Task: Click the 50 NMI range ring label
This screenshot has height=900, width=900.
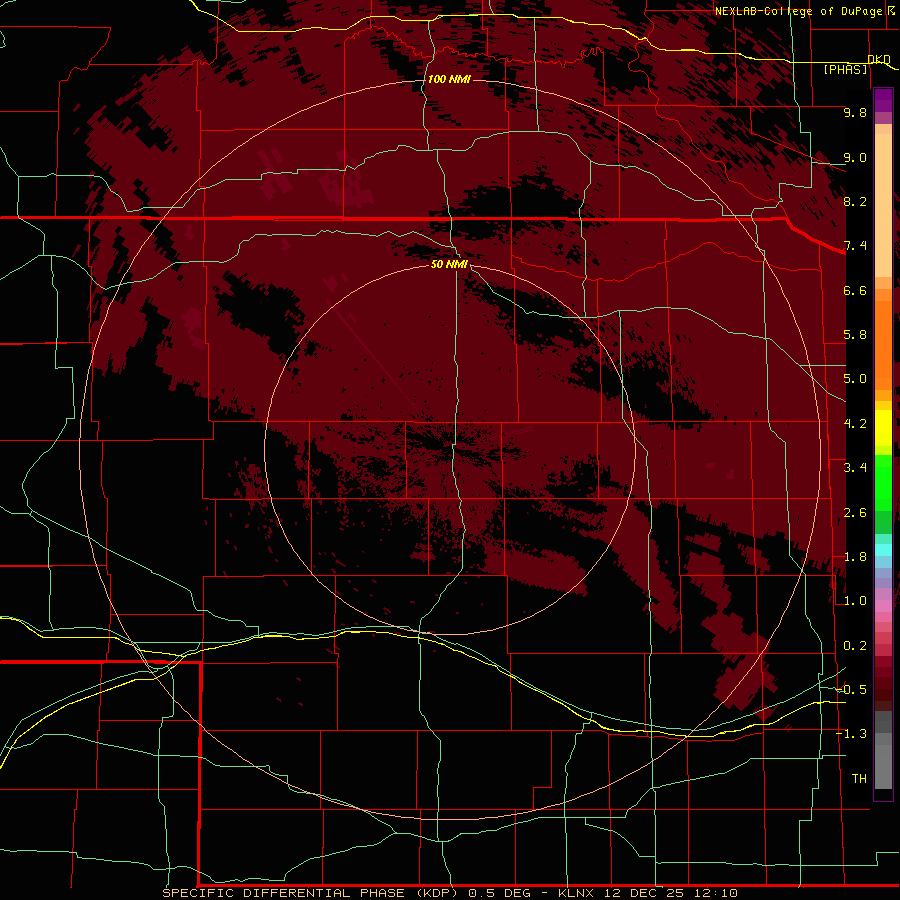Action: point(449,264)
